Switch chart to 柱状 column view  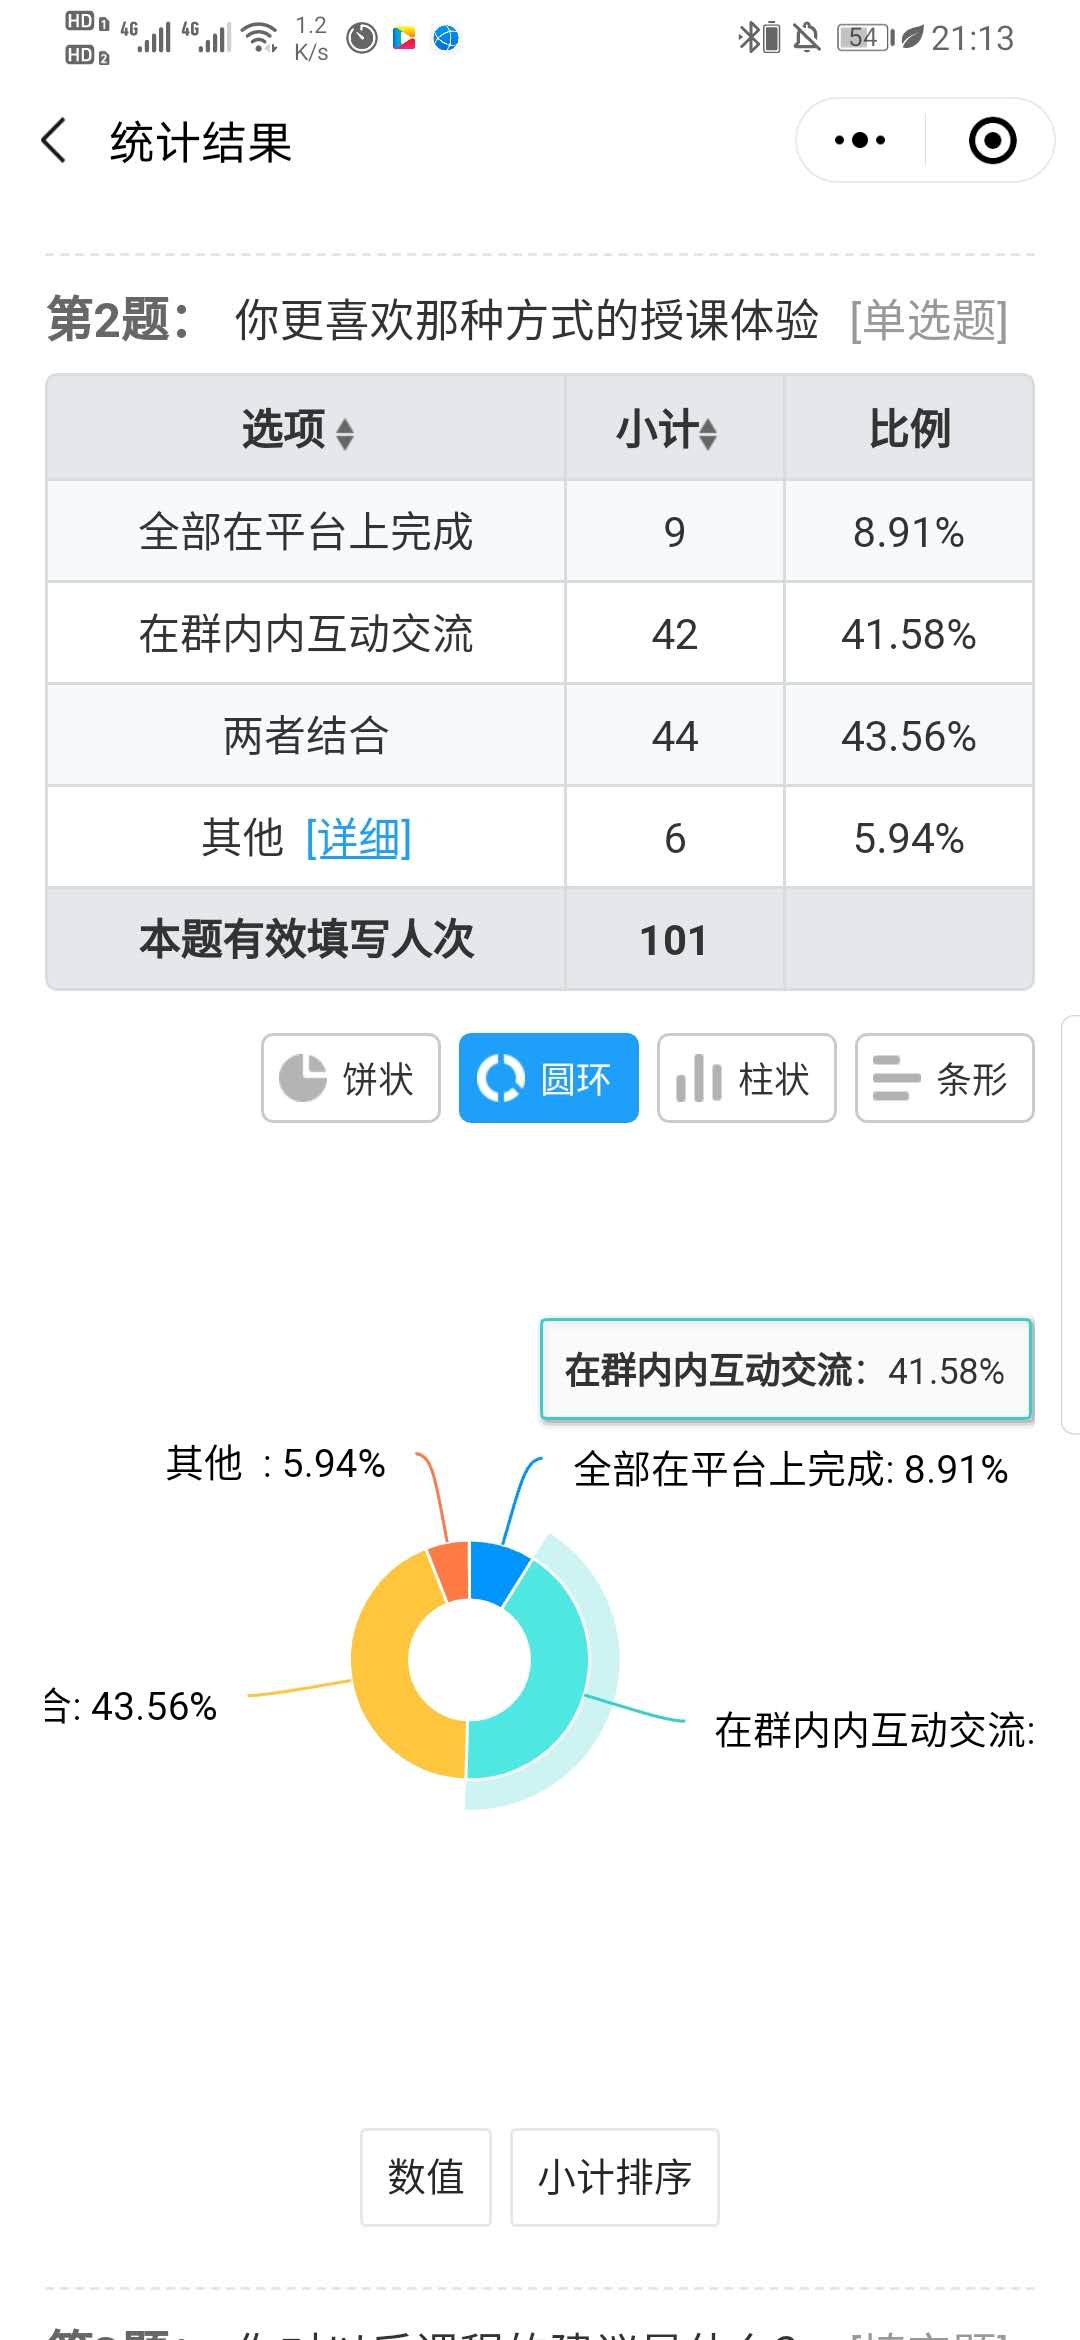point(746,1078)
